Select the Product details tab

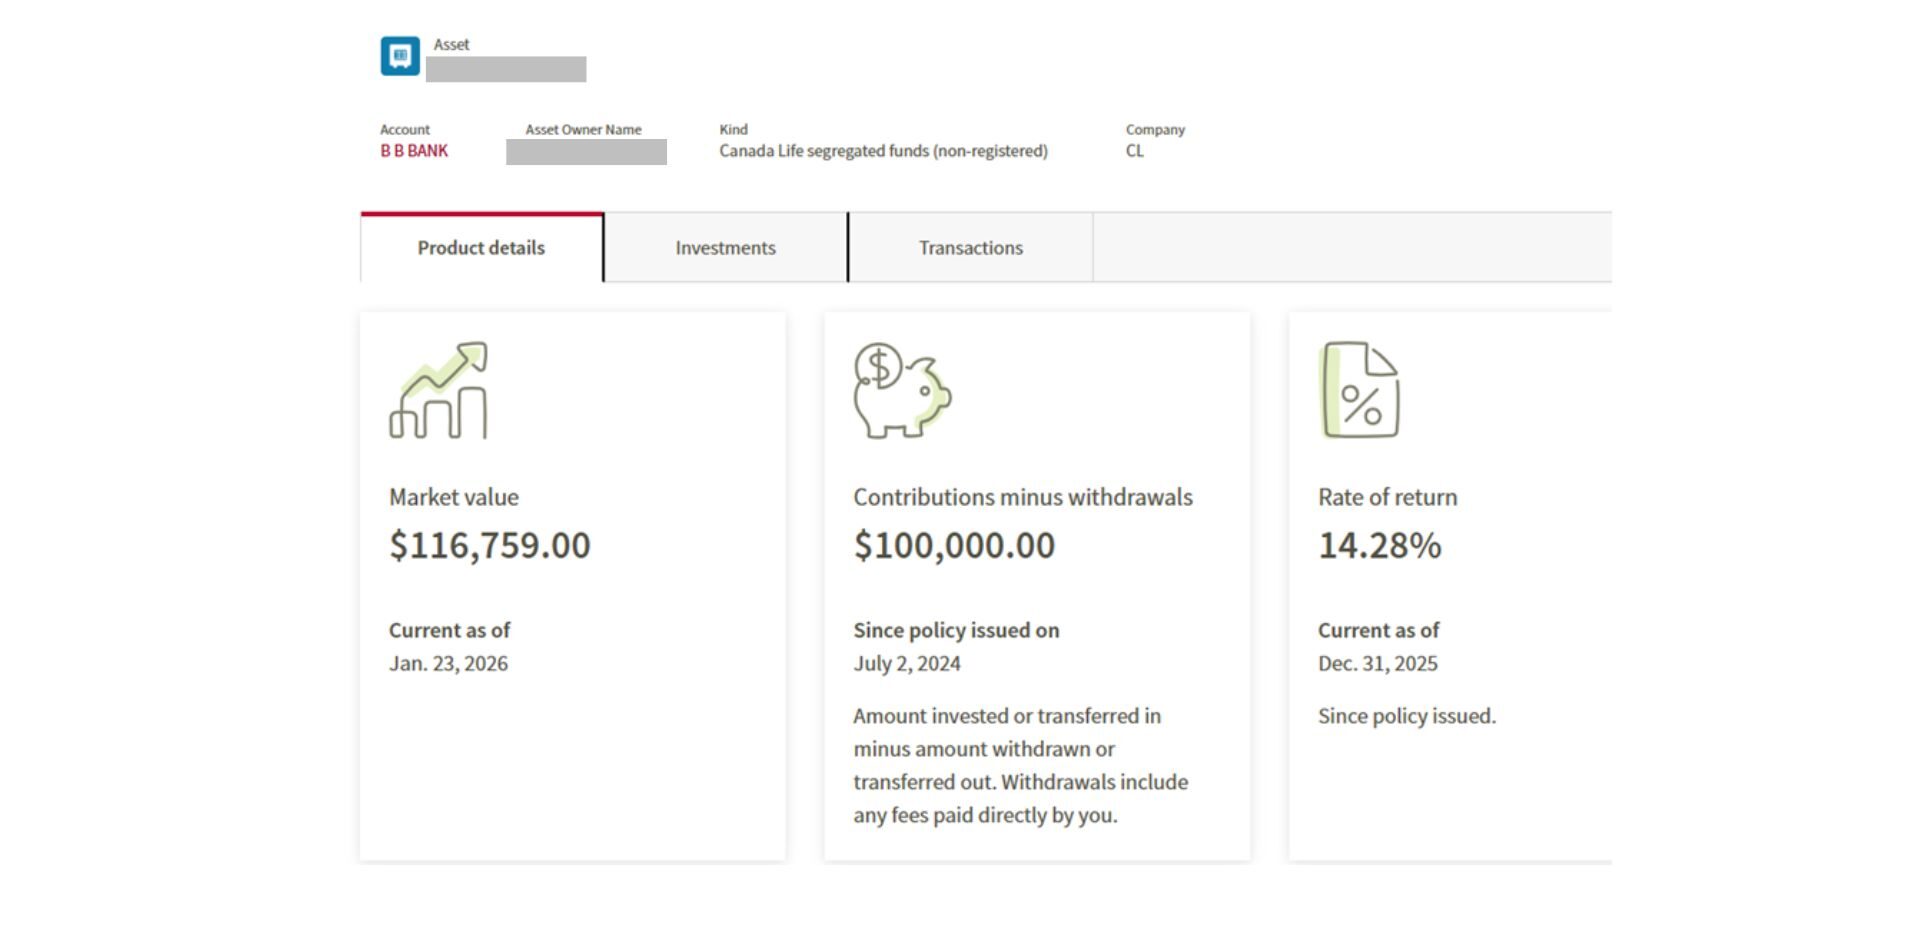481,248
